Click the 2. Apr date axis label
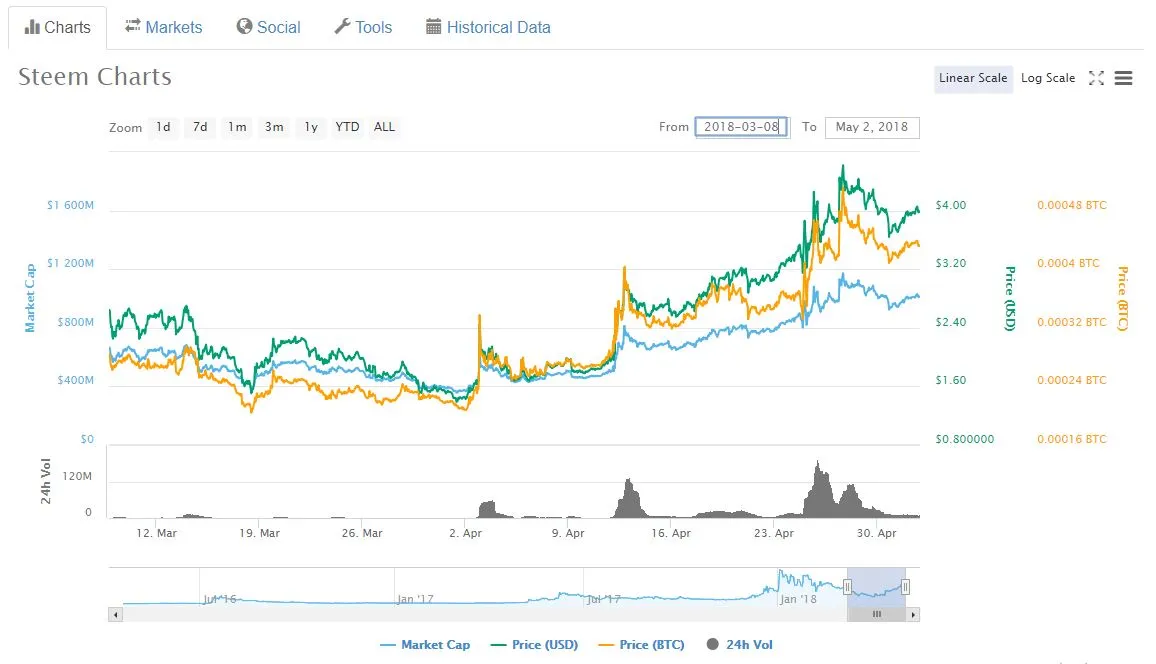Screen dimensions: 1156x664 (x=465, y=533)
